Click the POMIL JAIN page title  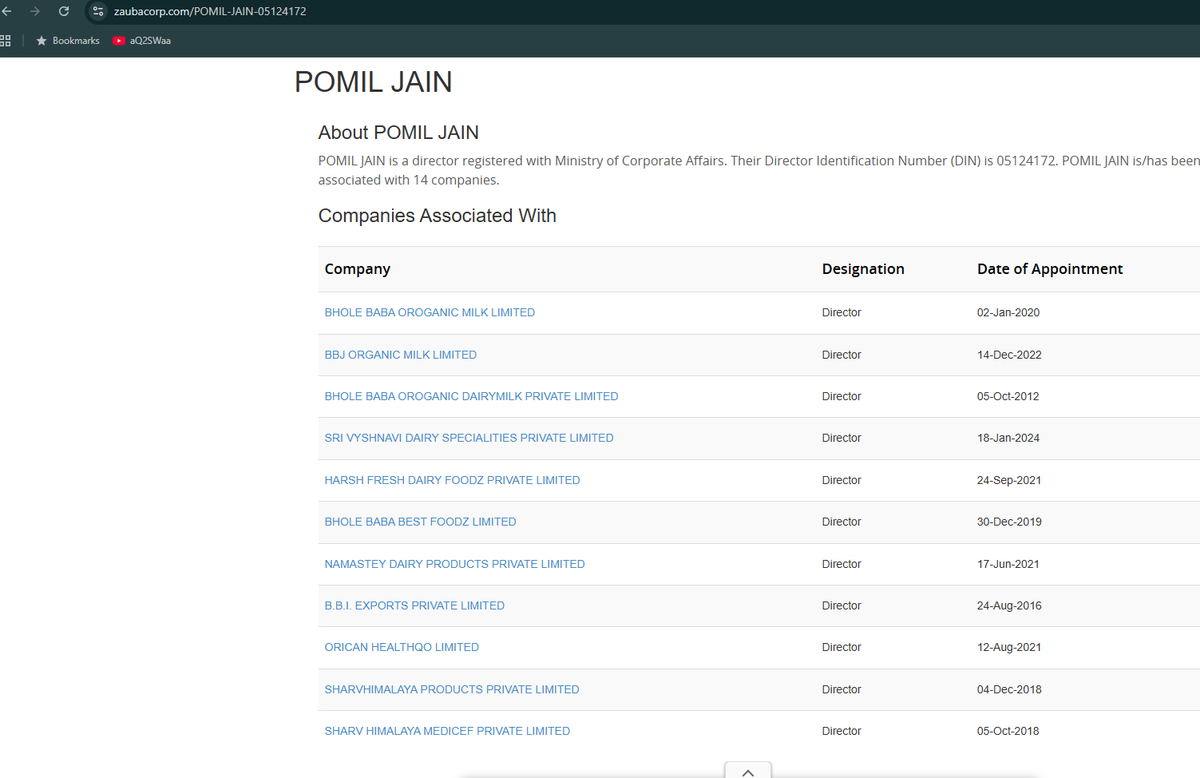coord(373,82)
